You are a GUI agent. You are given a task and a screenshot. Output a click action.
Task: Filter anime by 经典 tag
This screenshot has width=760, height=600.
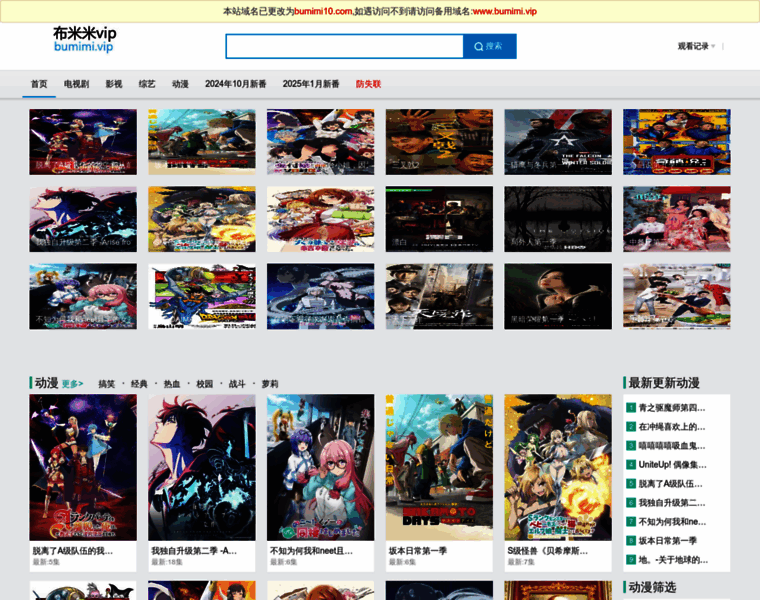click(139, 384)
